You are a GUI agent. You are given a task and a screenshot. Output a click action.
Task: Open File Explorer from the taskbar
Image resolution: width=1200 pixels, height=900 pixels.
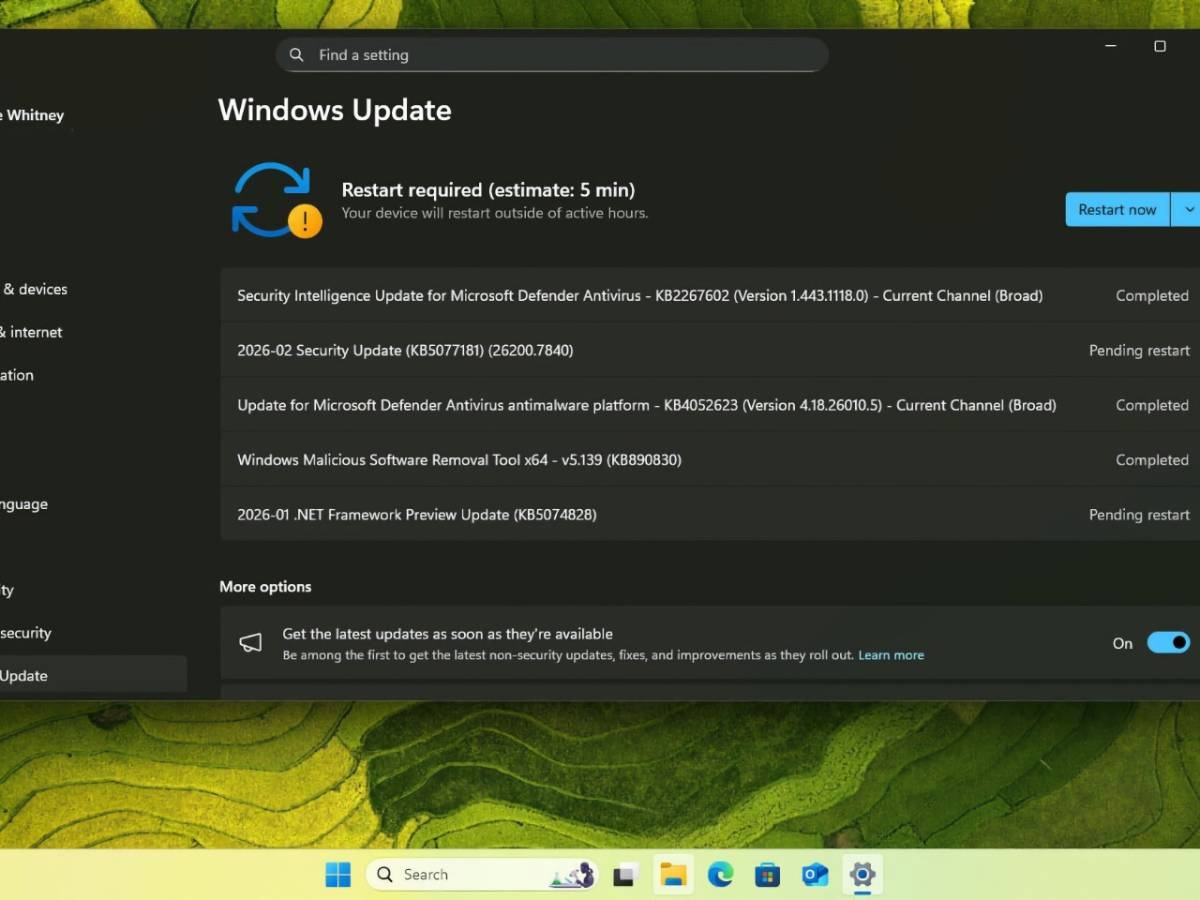(673, 875)
